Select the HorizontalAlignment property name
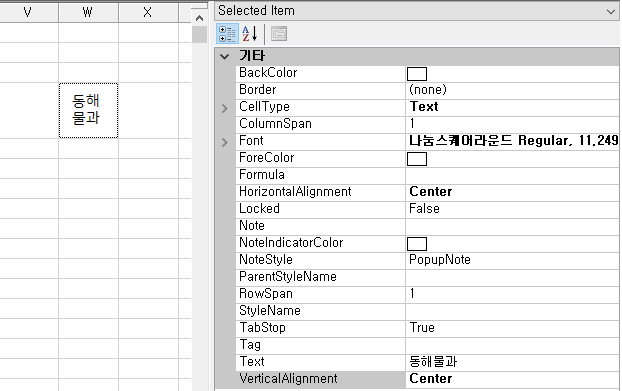This screenshot has width=622, height=391. (295, 192)
